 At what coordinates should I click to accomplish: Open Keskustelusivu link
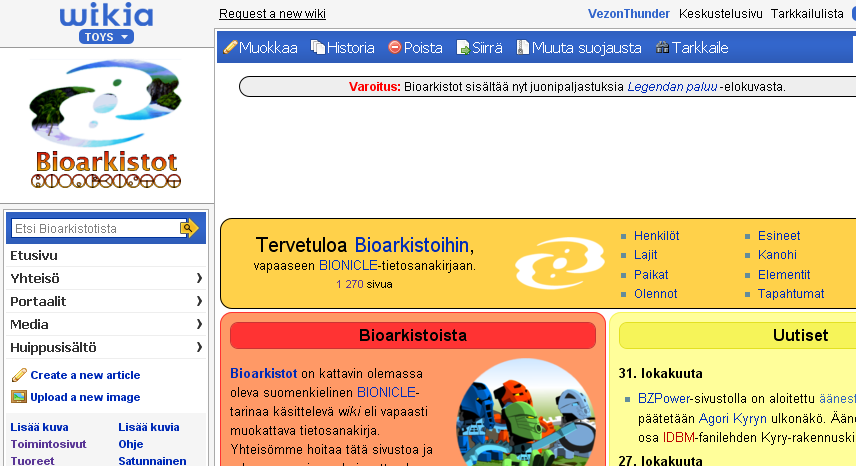coord(721,14)
